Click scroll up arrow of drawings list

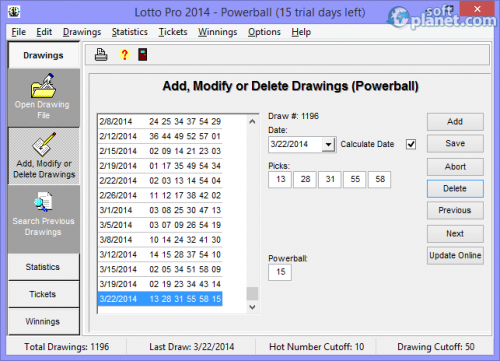pos(252,122)
